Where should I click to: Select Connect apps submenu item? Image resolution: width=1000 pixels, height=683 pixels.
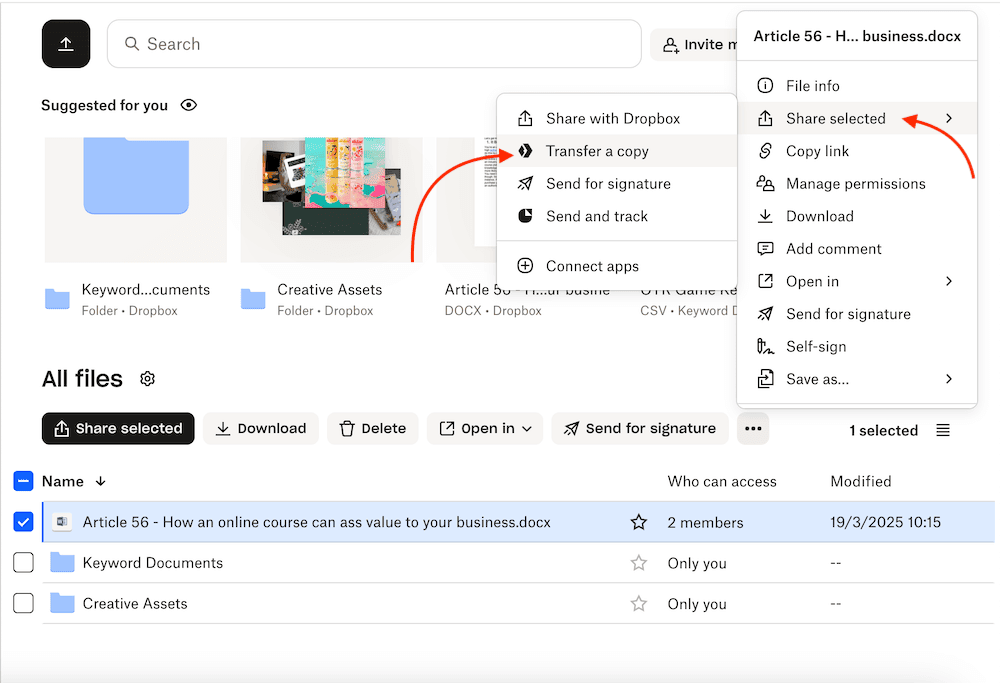(617, 266)
